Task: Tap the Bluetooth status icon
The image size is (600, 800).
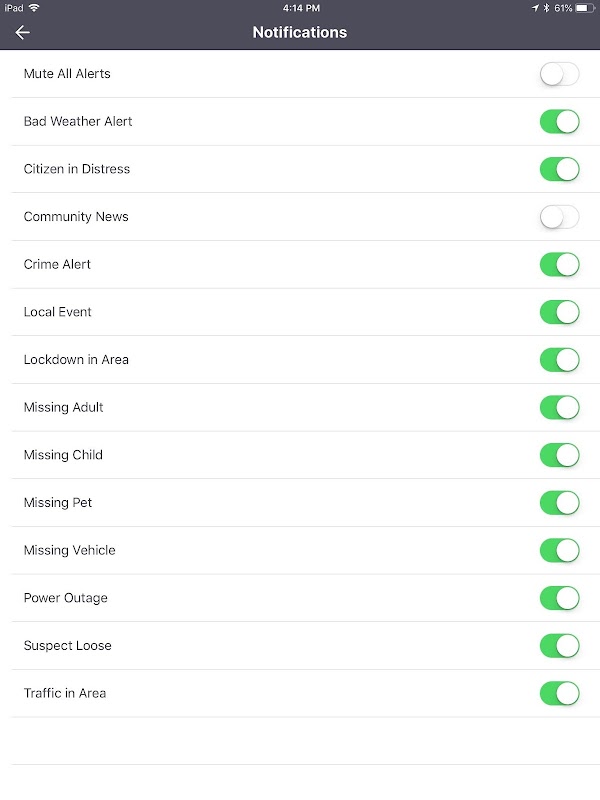Action: pyautogui.click(x=546, y=8)
